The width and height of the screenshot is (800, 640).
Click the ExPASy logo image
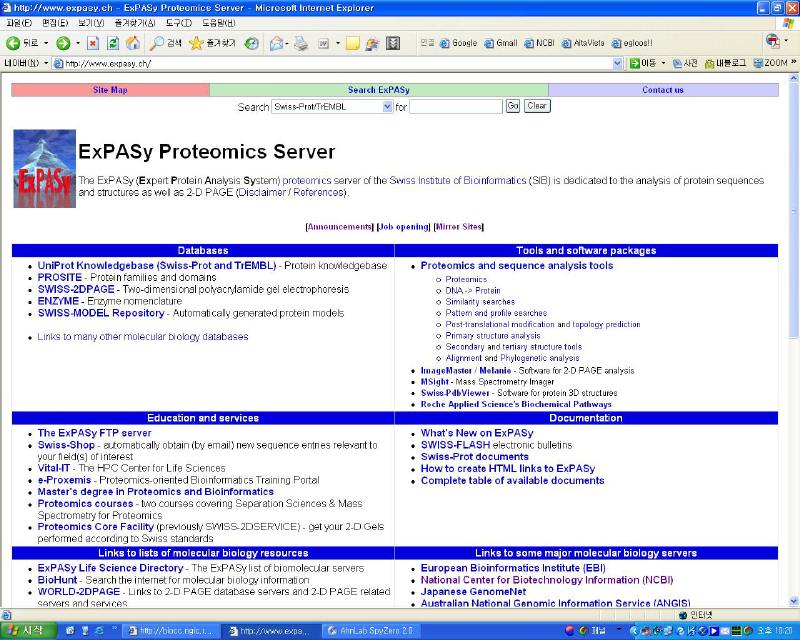43,170
